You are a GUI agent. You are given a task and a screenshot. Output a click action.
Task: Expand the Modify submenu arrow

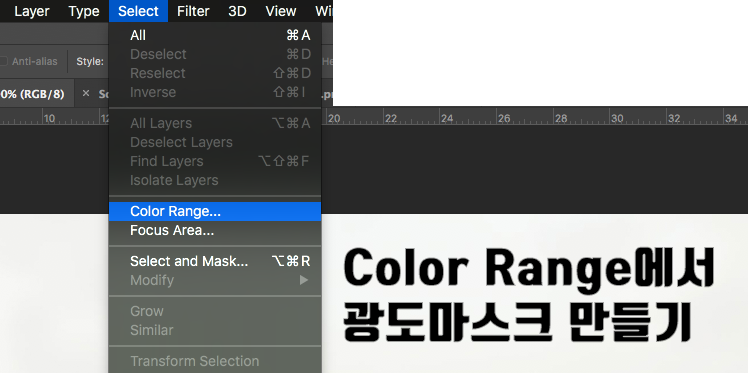tap(304, 280)
